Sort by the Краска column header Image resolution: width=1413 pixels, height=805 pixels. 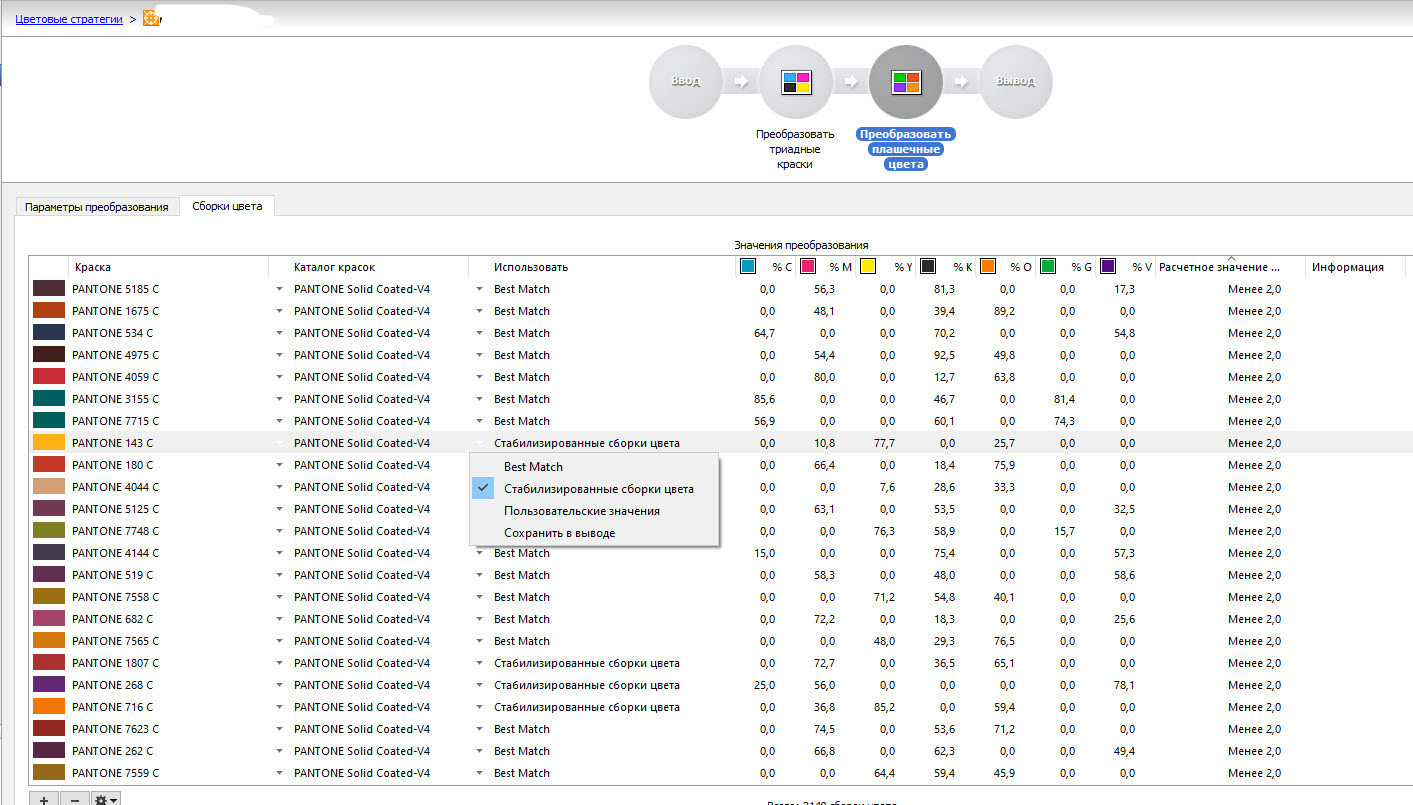point(92,267)
